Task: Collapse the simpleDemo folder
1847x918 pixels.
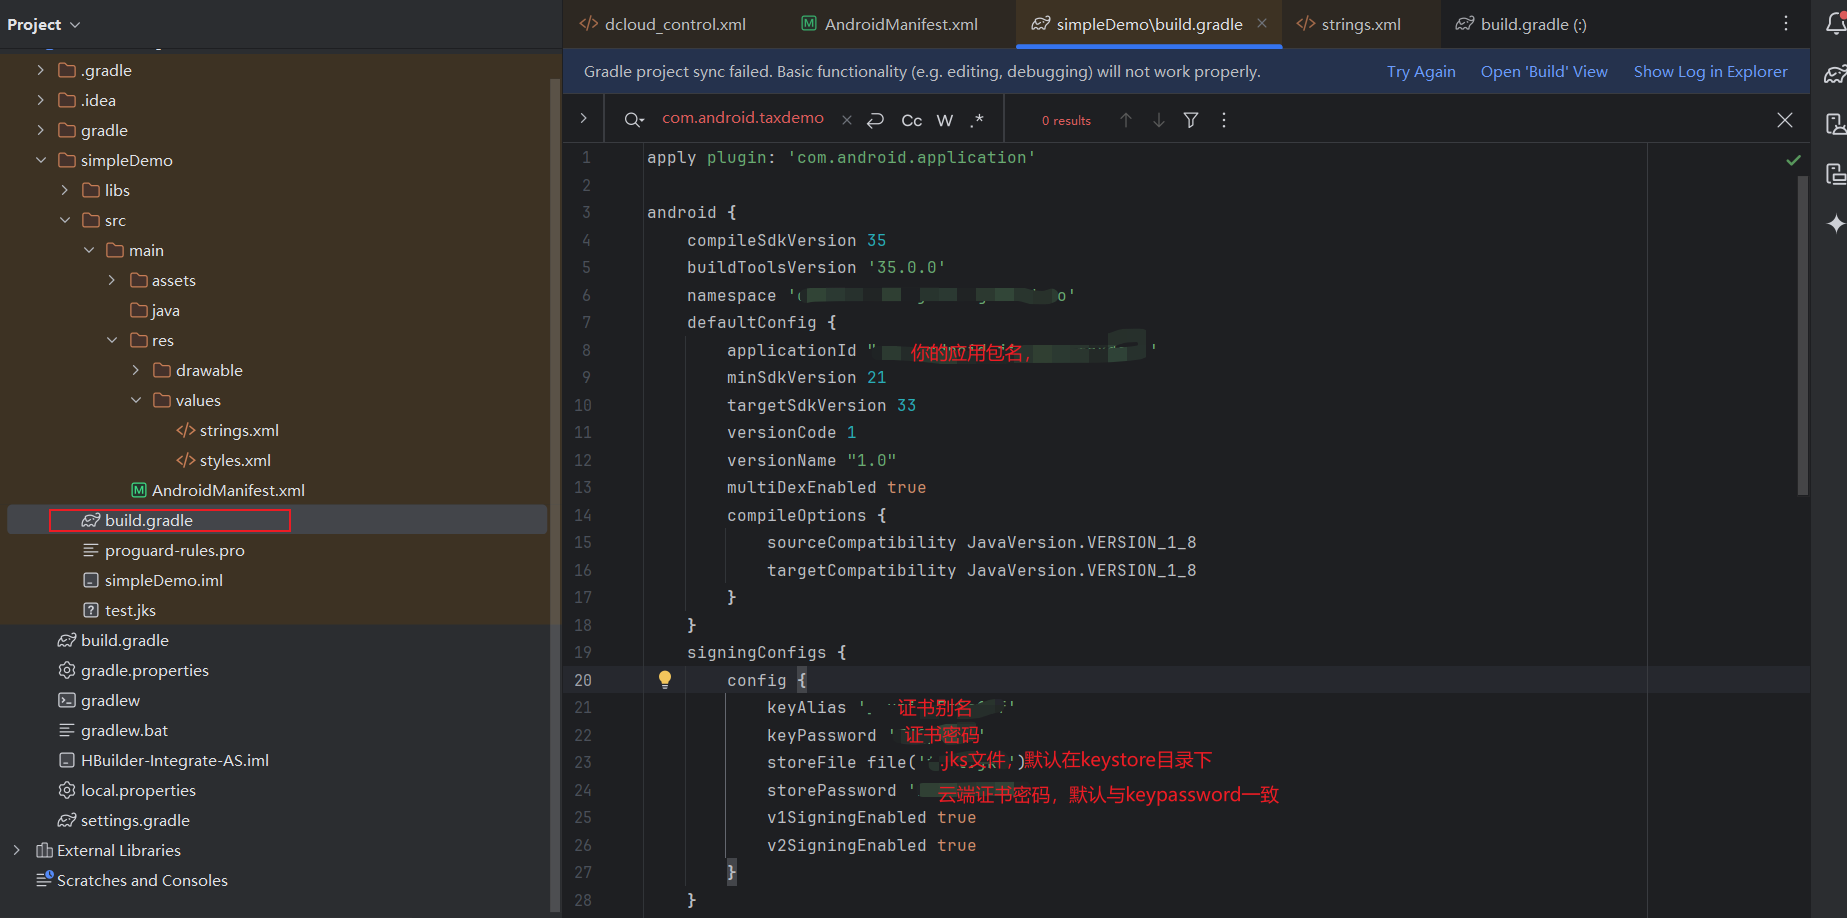Action: click(41, 160)
